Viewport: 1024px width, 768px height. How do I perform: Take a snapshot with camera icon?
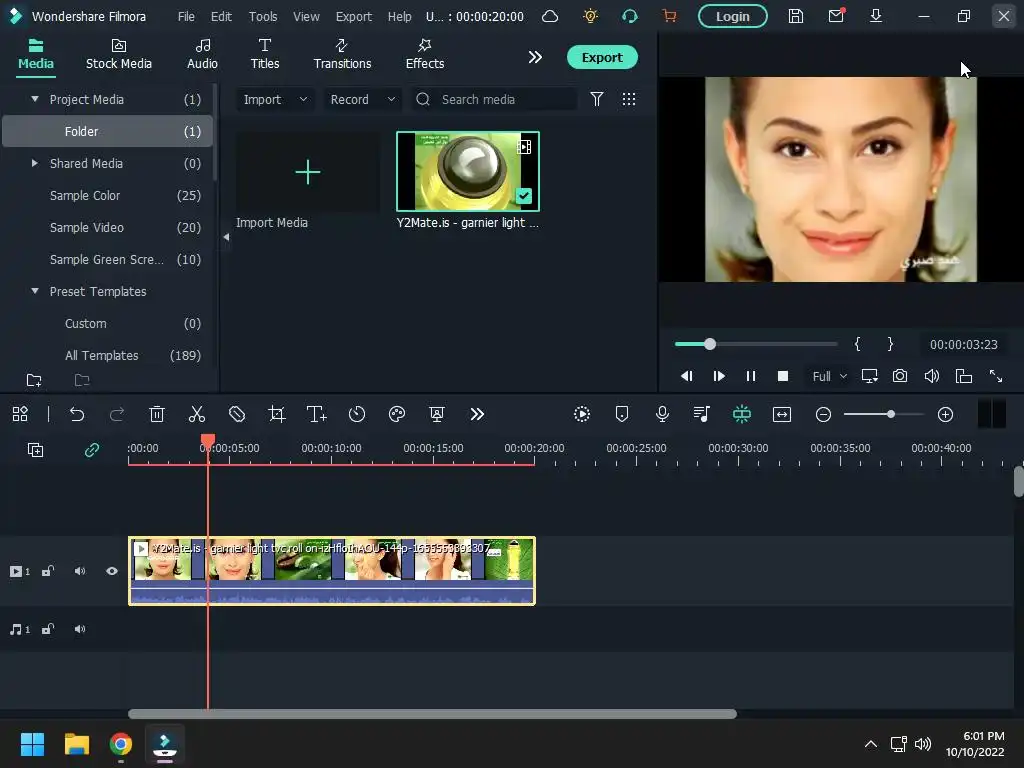[900, 376]
